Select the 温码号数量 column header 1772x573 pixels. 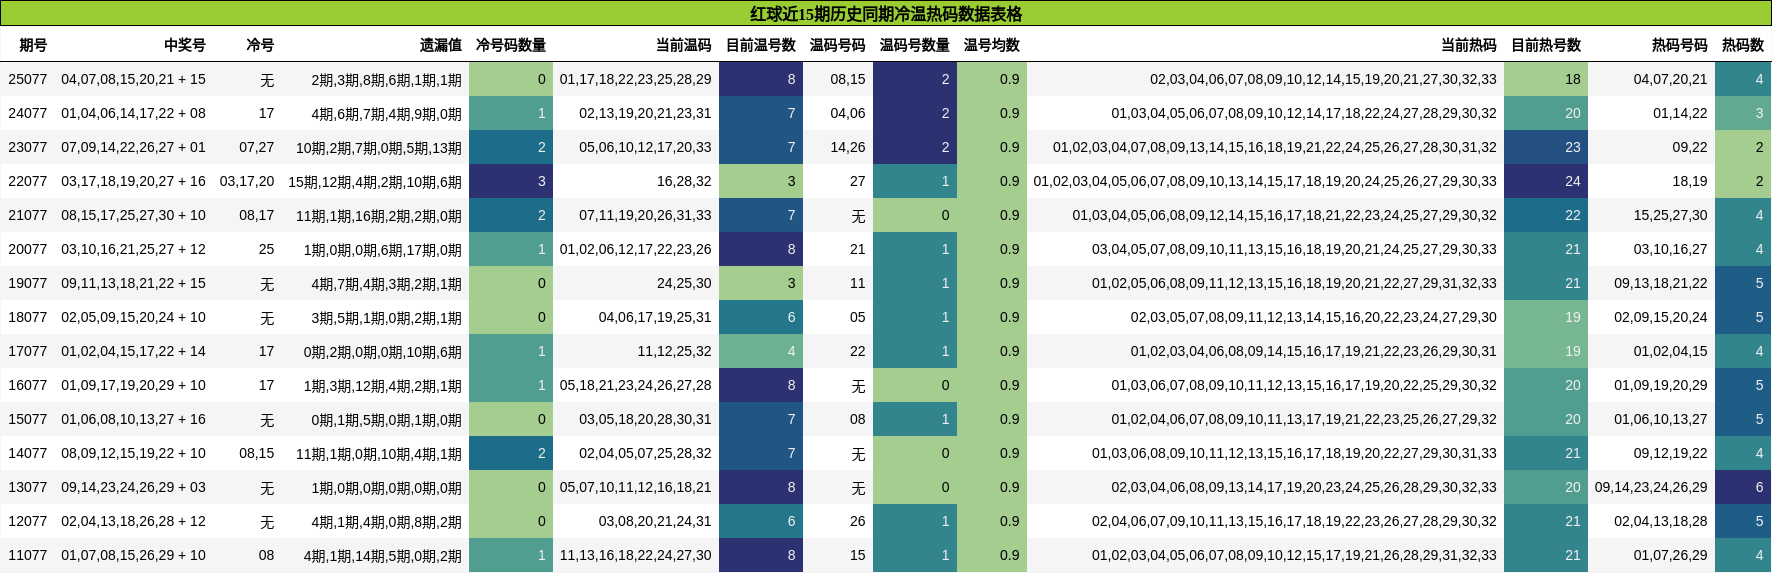click(x=915, y=45)
